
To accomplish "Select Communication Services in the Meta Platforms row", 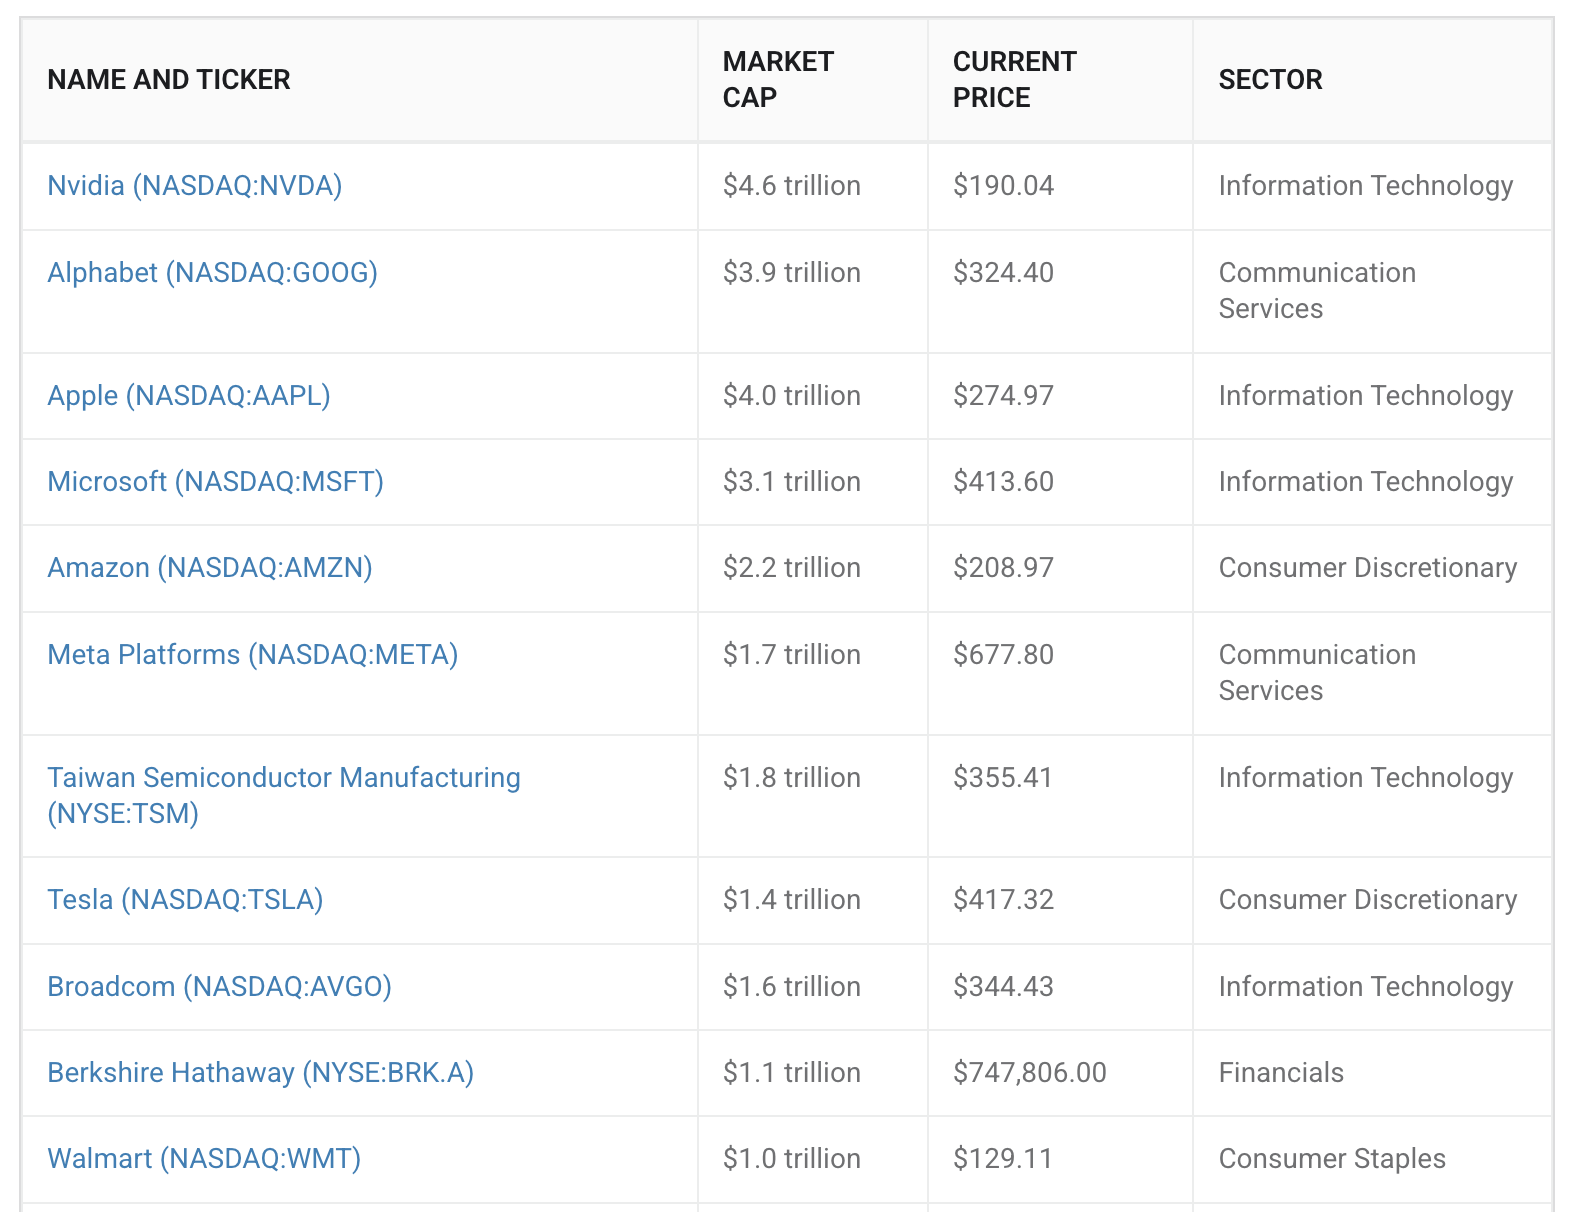I will coord(1318,673).
